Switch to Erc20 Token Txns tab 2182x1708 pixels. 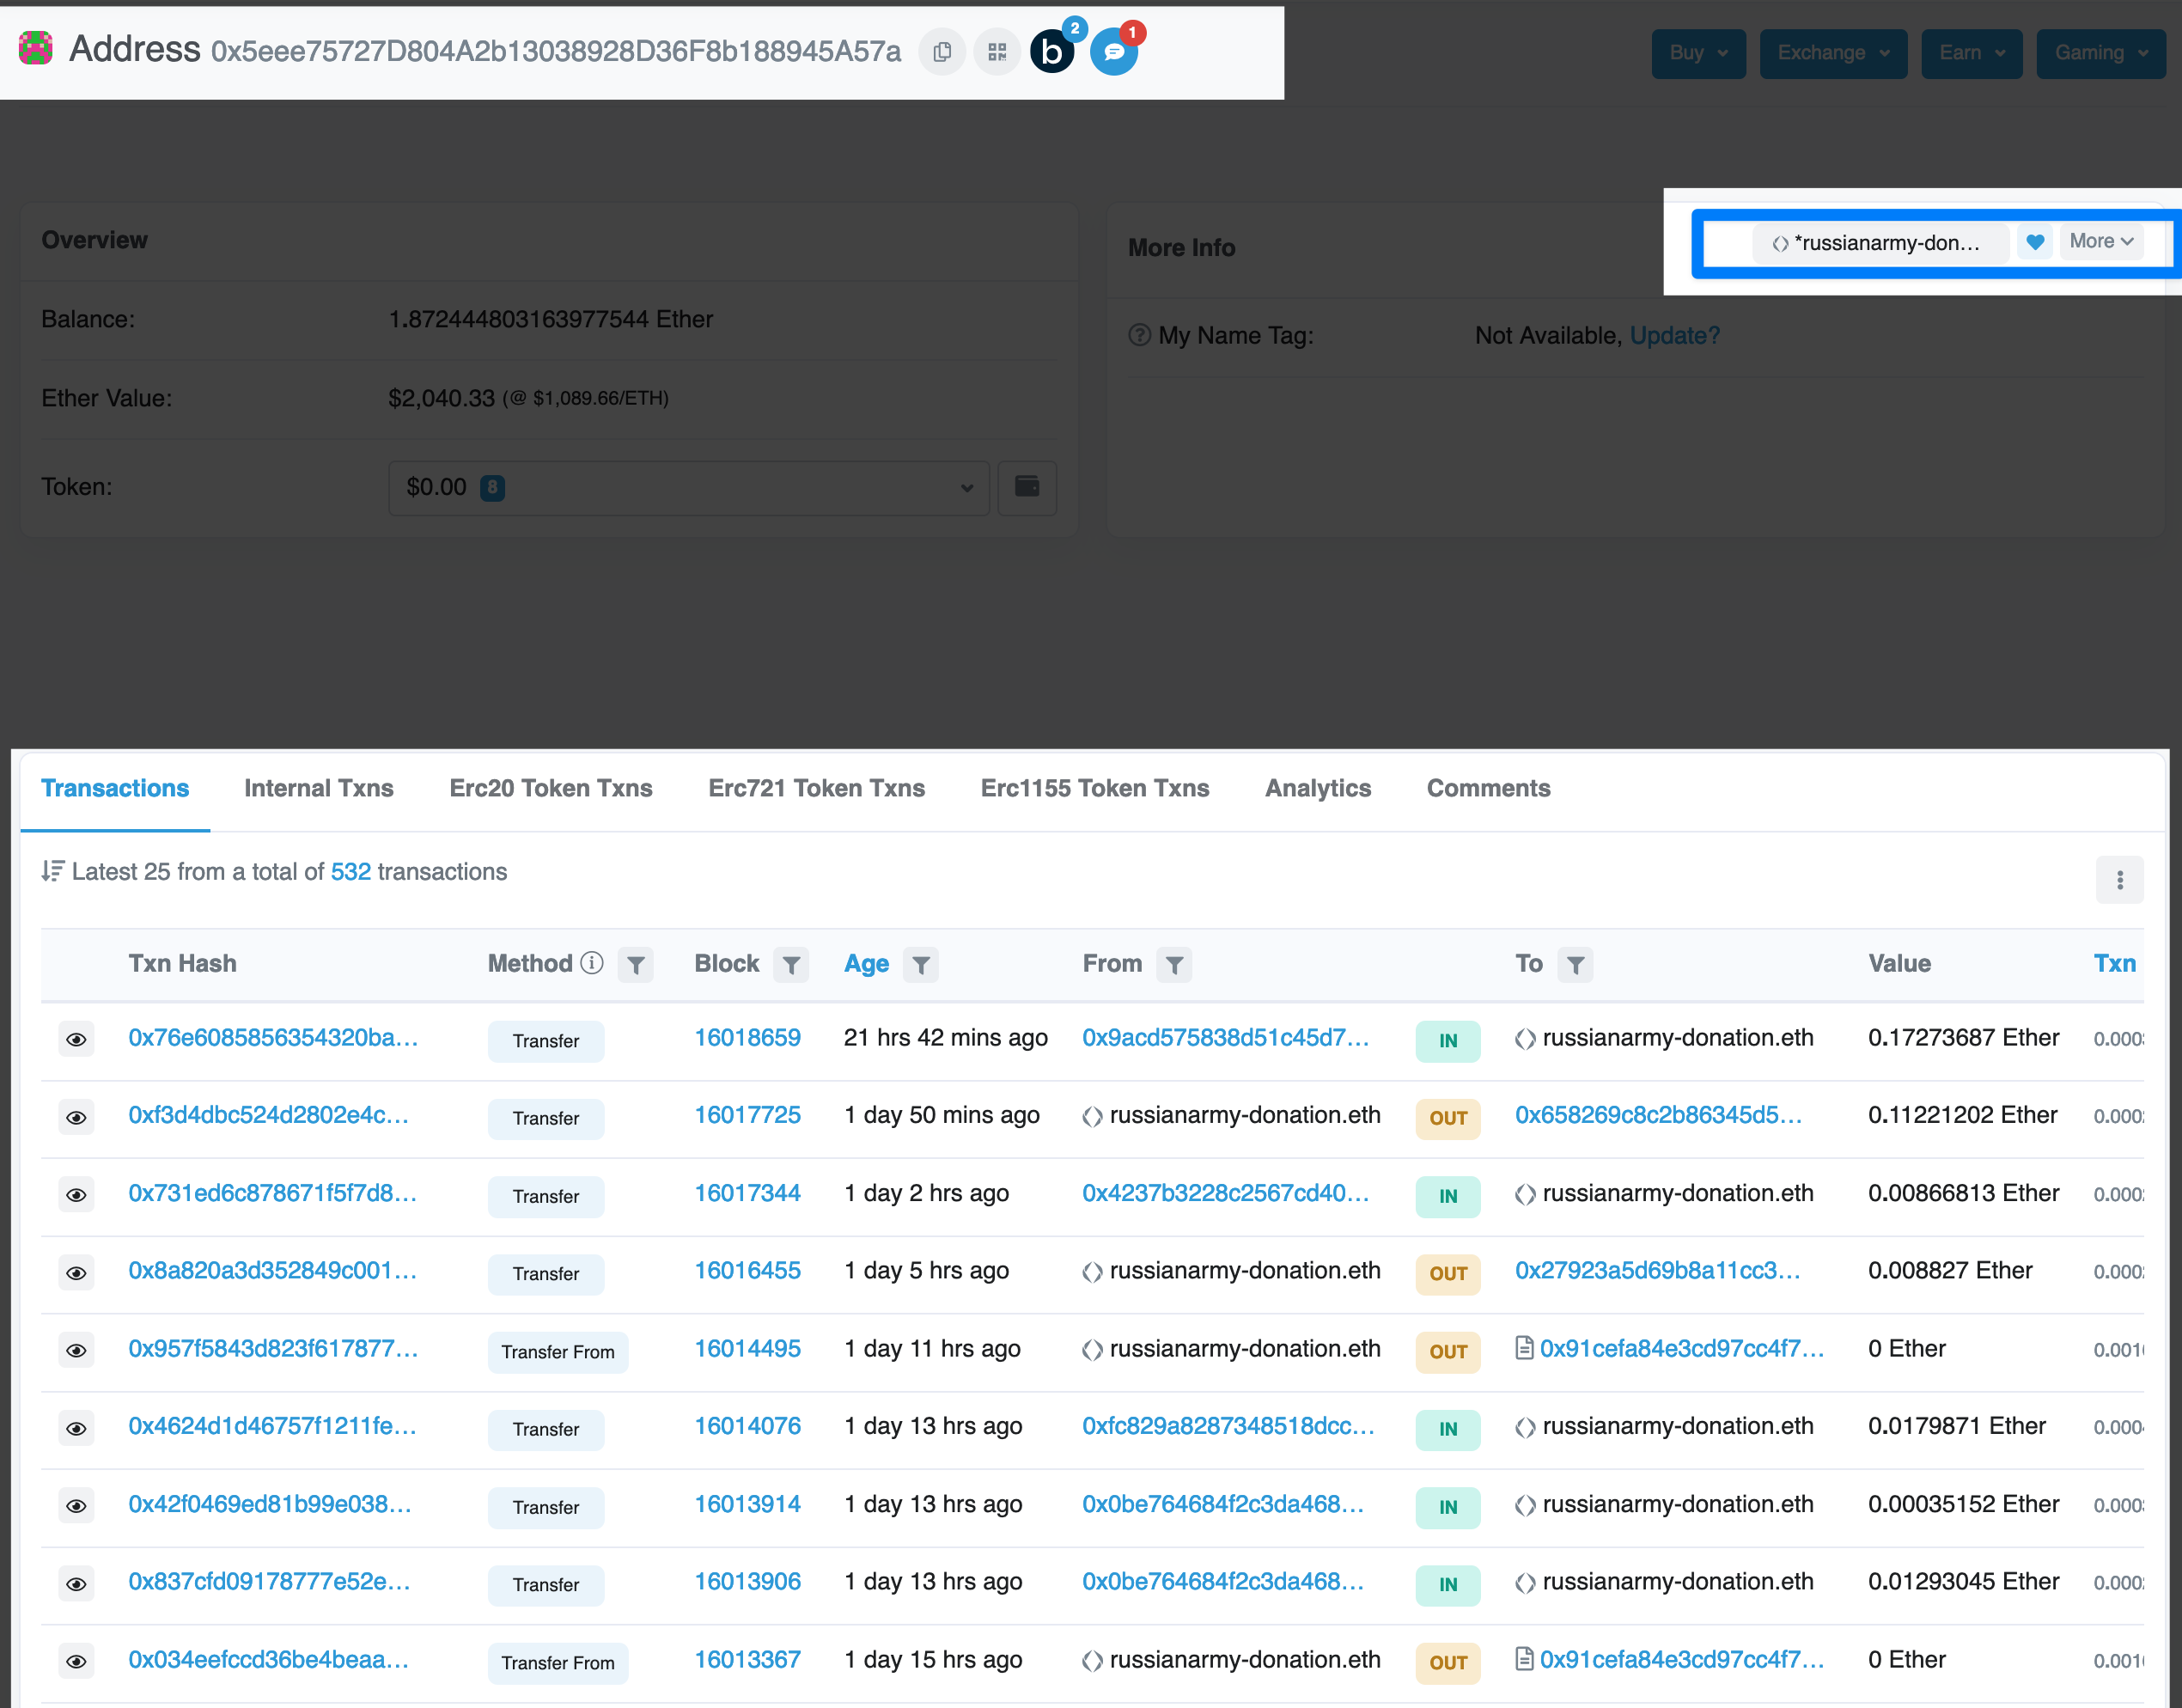pyautogui.click(x=550, y=788)
